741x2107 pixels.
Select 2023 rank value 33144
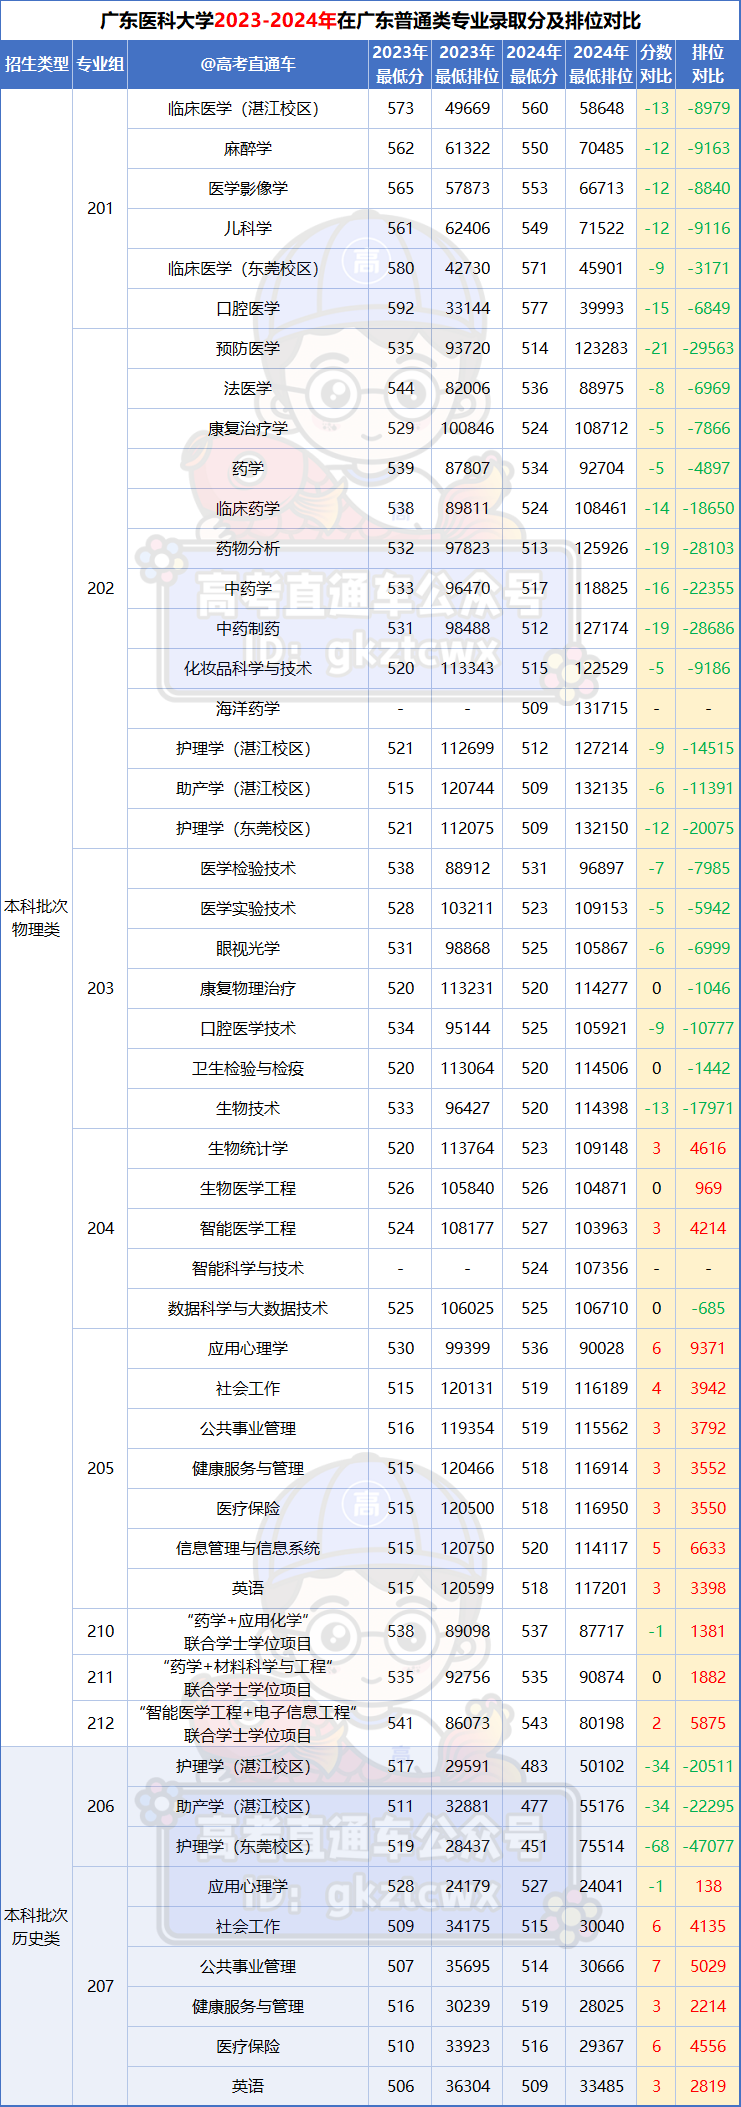coord(467,309)
